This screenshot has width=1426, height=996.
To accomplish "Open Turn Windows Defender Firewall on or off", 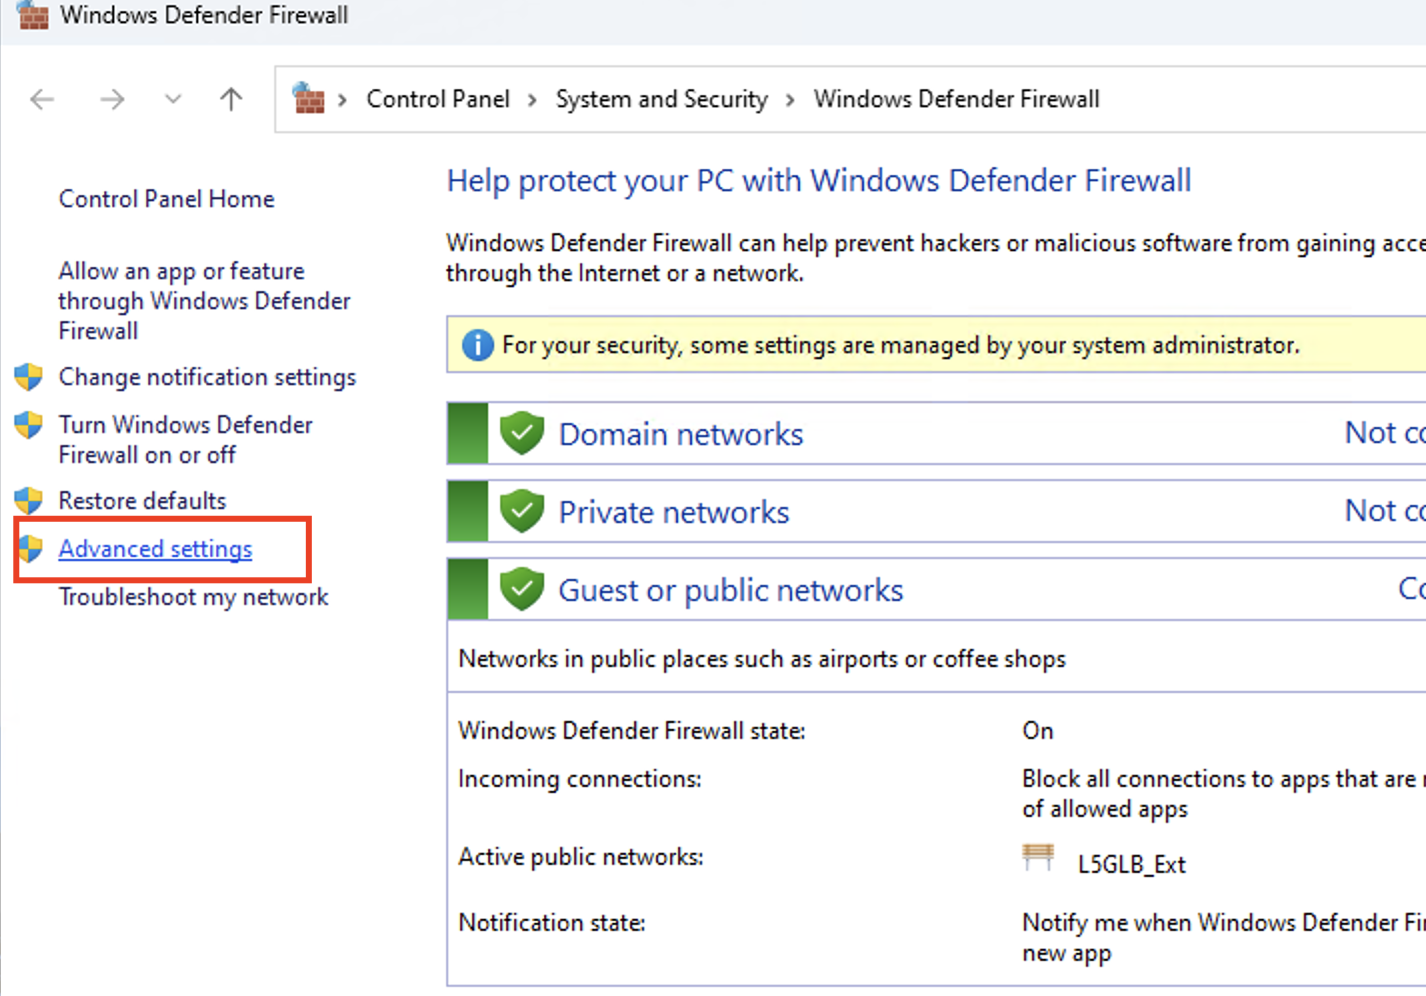I will tap(185, 440).
